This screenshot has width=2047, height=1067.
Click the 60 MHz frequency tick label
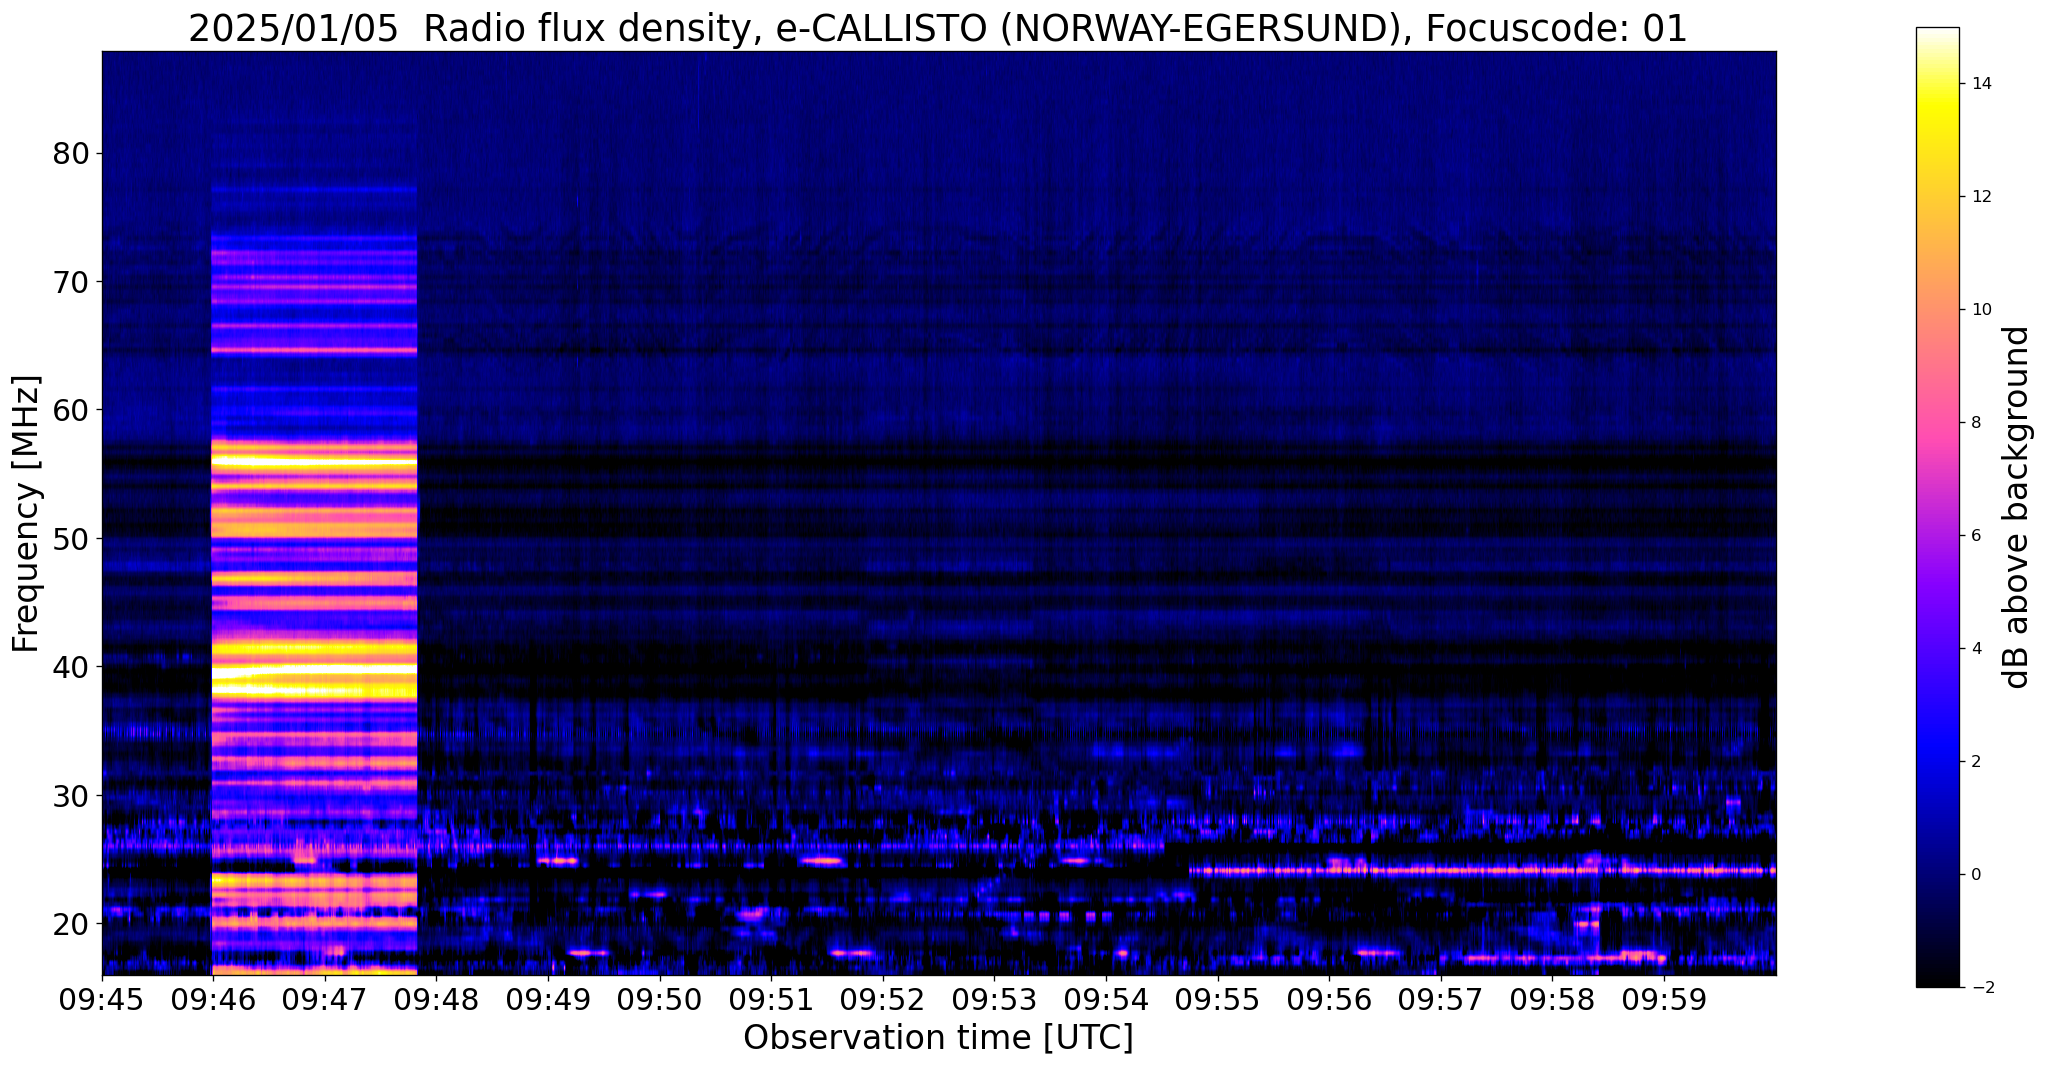click(70, 410)
